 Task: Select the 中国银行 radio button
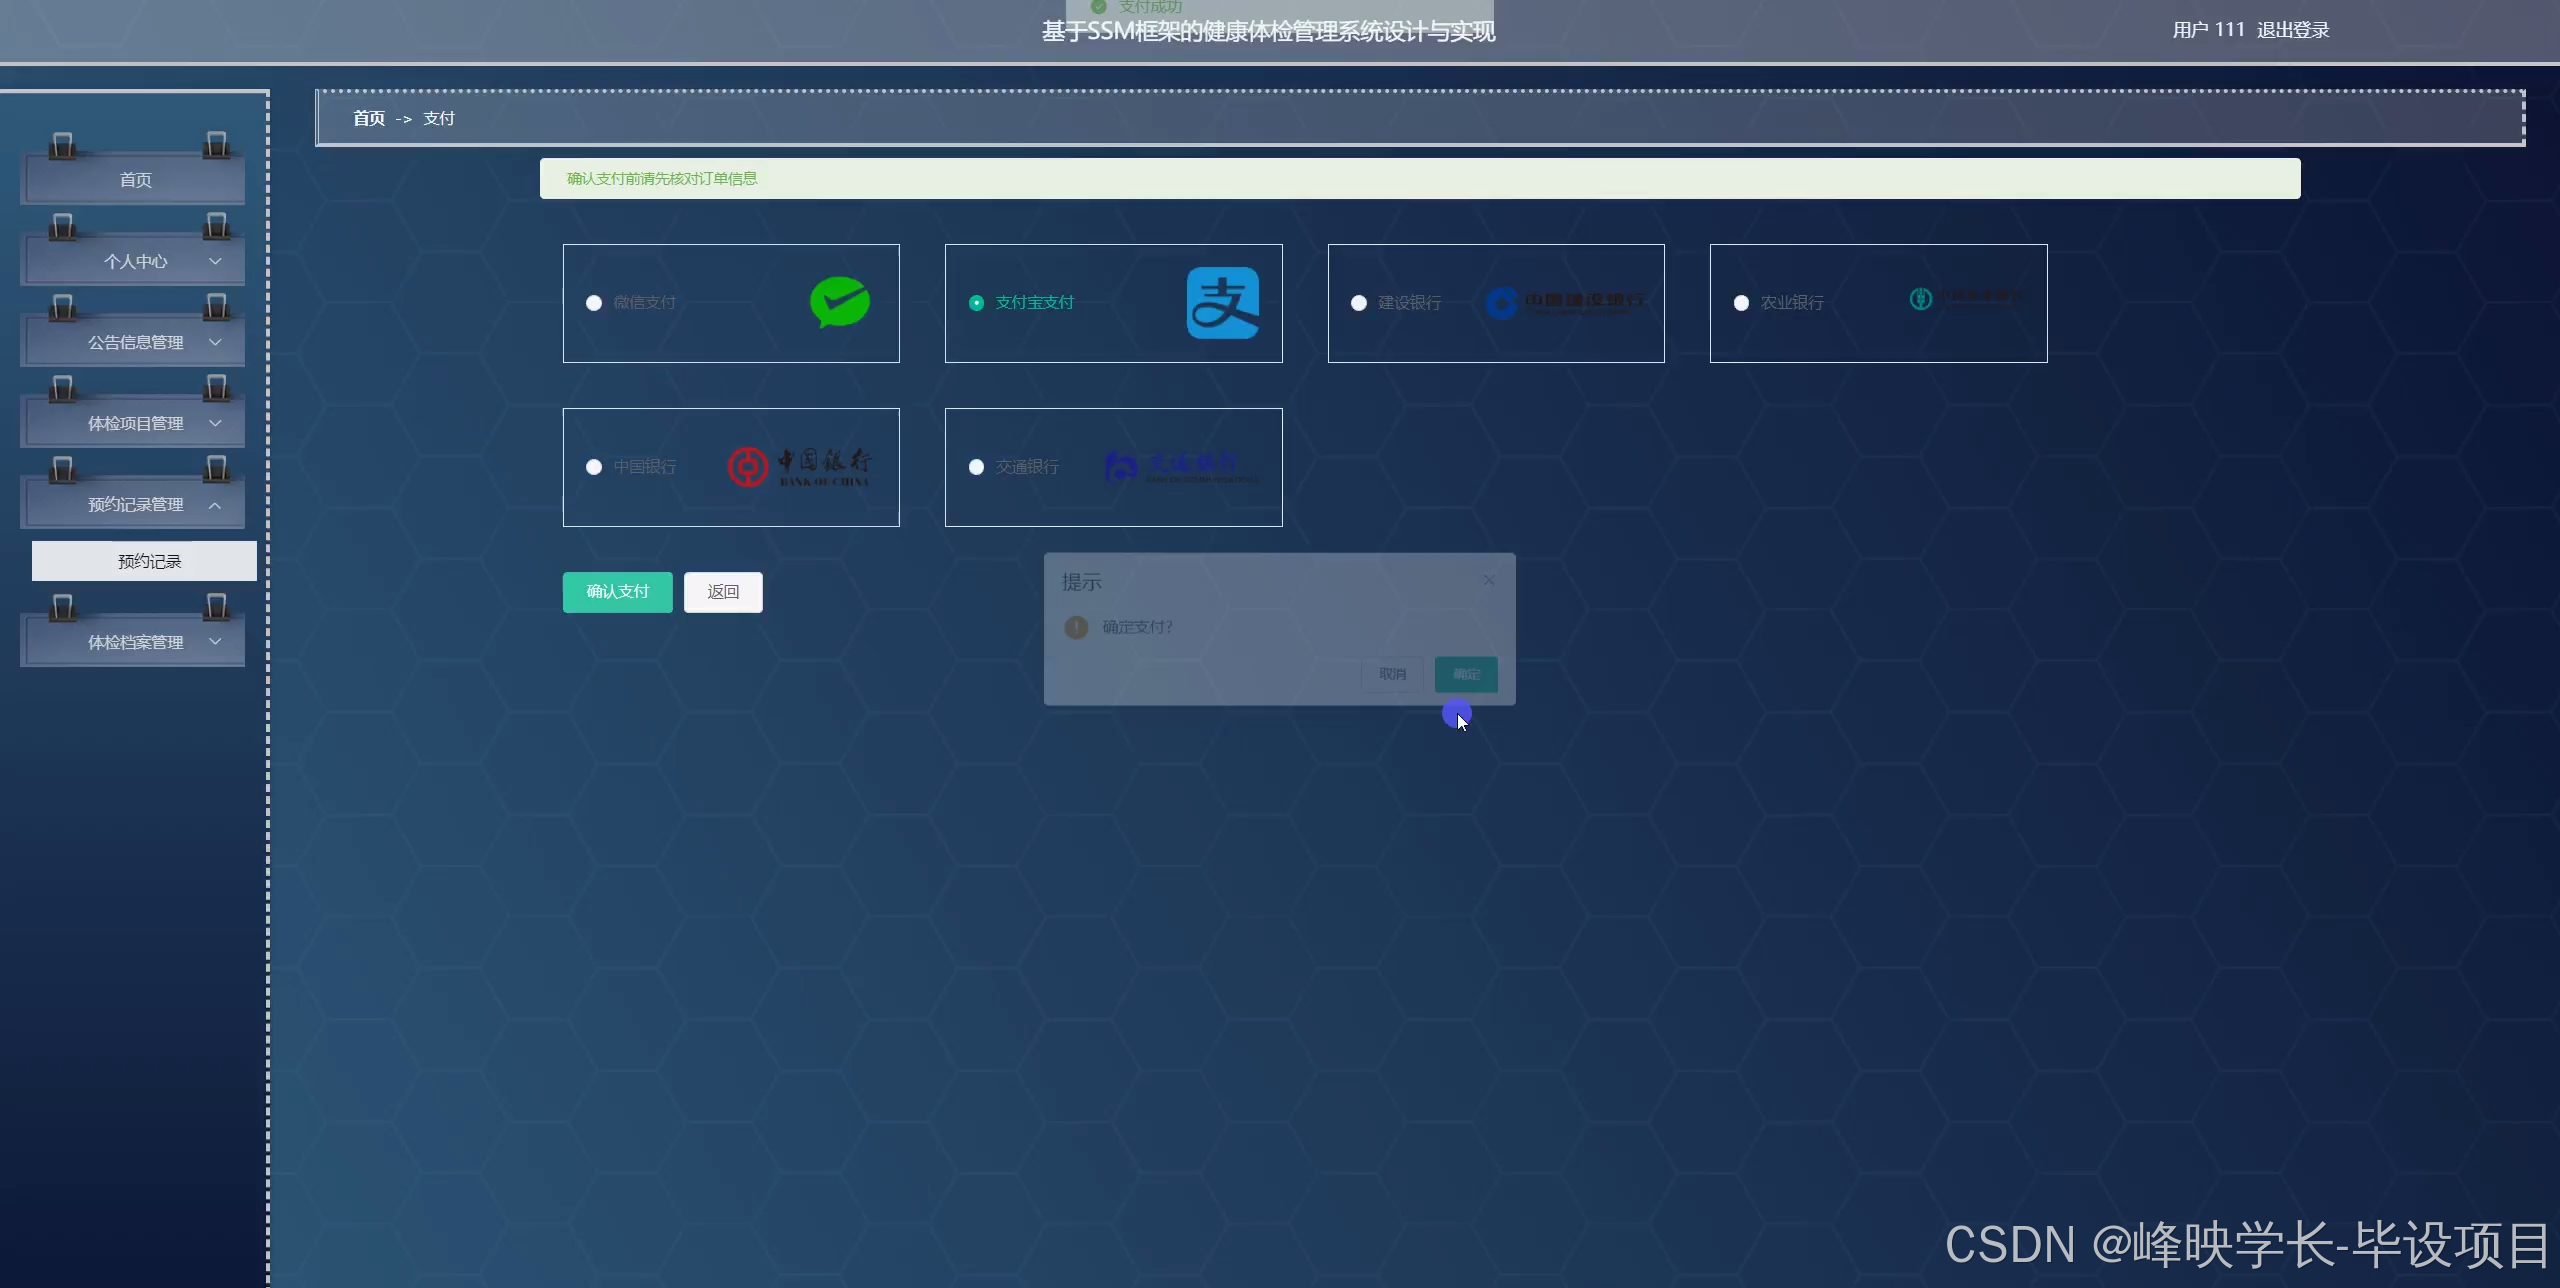[594, 467]
